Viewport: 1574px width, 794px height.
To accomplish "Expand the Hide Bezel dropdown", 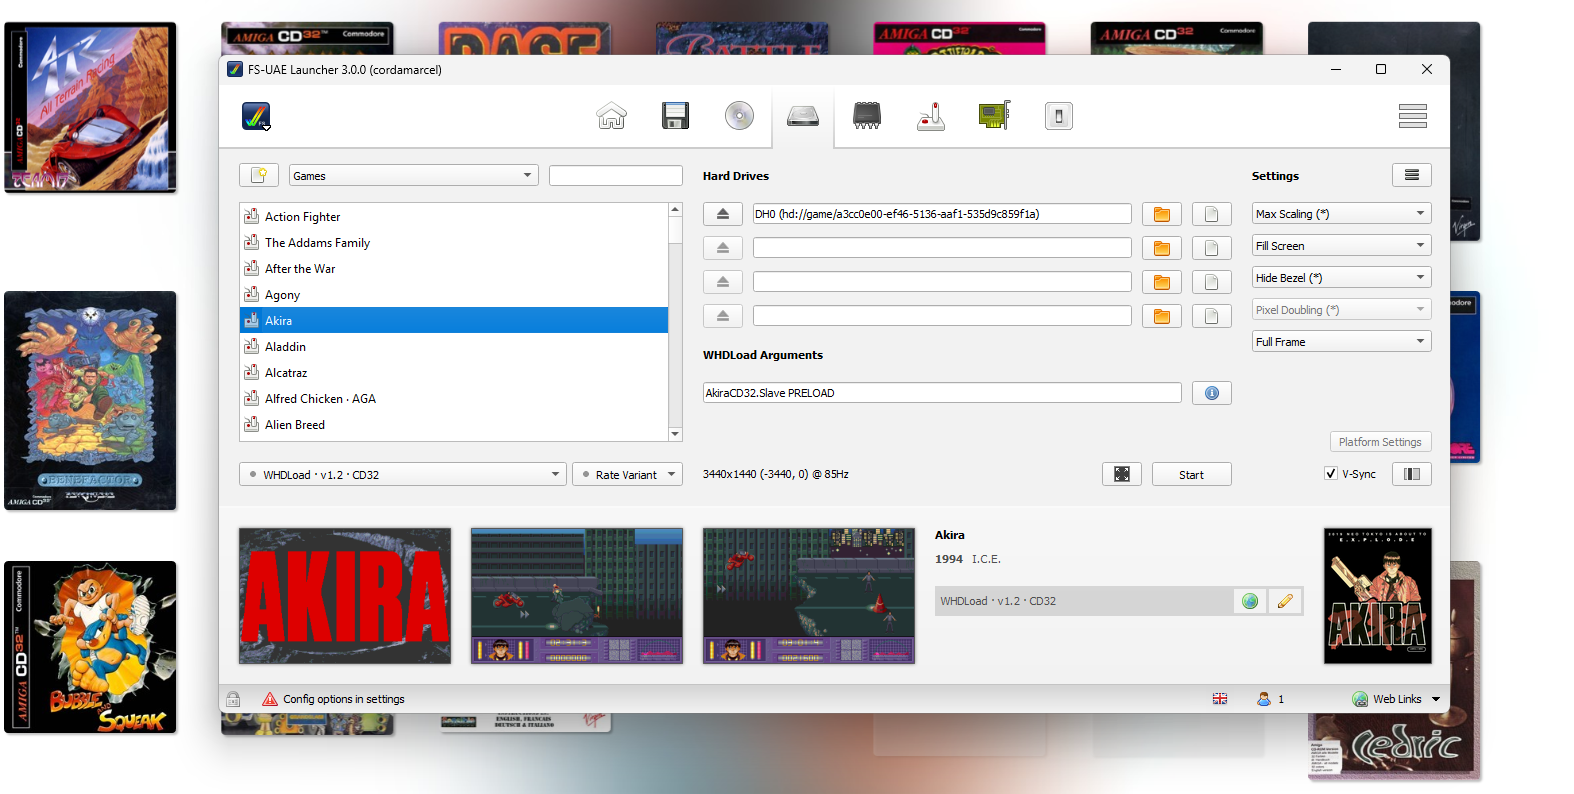I will pos(1341,278).
